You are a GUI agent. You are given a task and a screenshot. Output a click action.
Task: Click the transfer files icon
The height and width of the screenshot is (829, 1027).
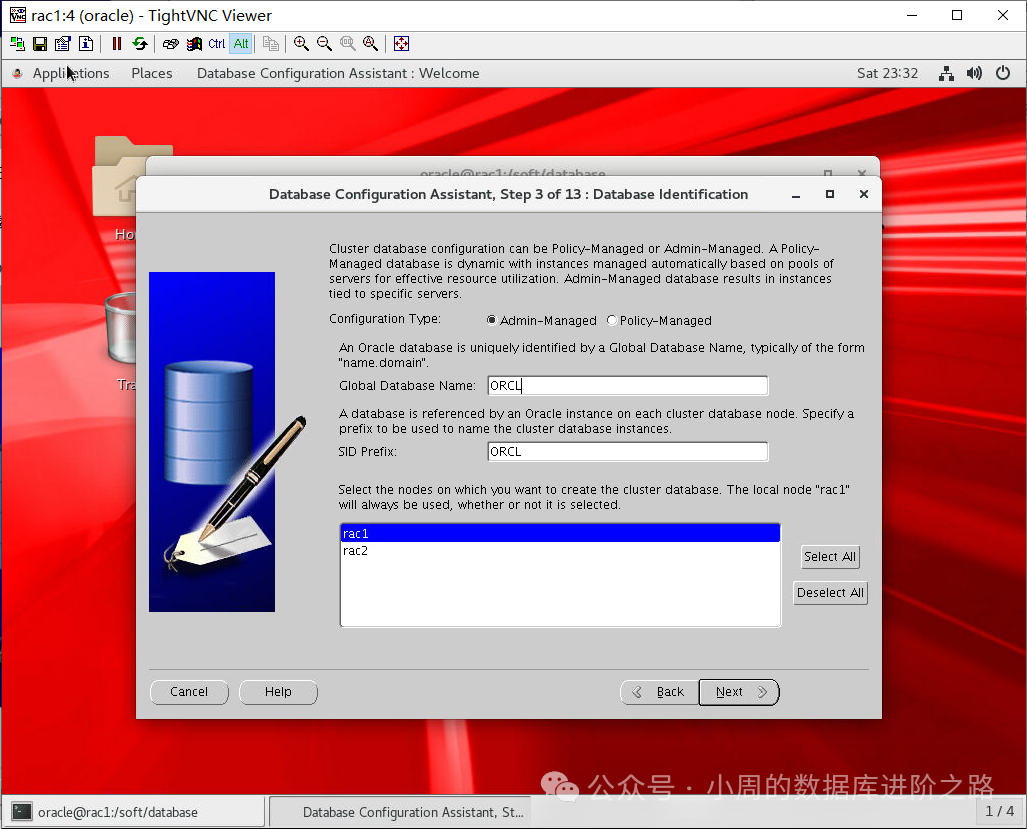pos(271,44)
